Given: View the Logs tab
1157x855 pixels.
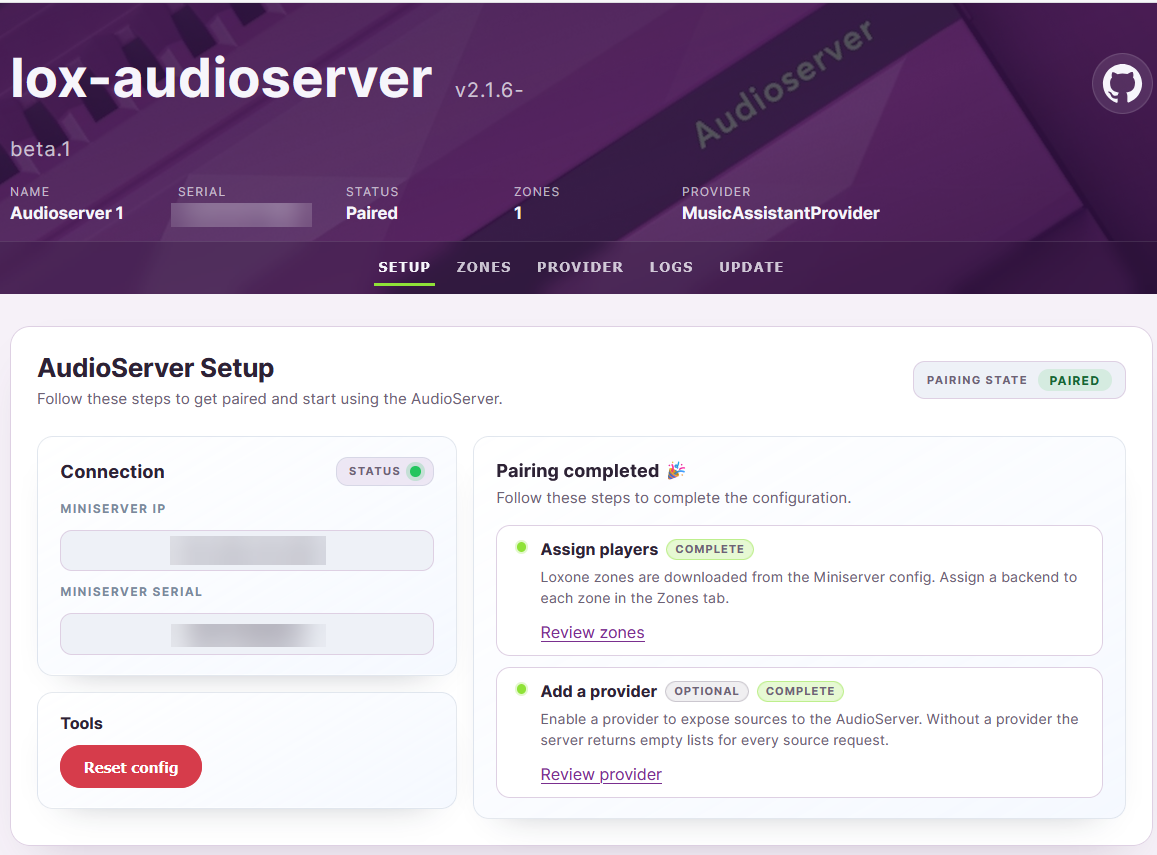Looking at the screenshot, I should click(x=671, y=267).
